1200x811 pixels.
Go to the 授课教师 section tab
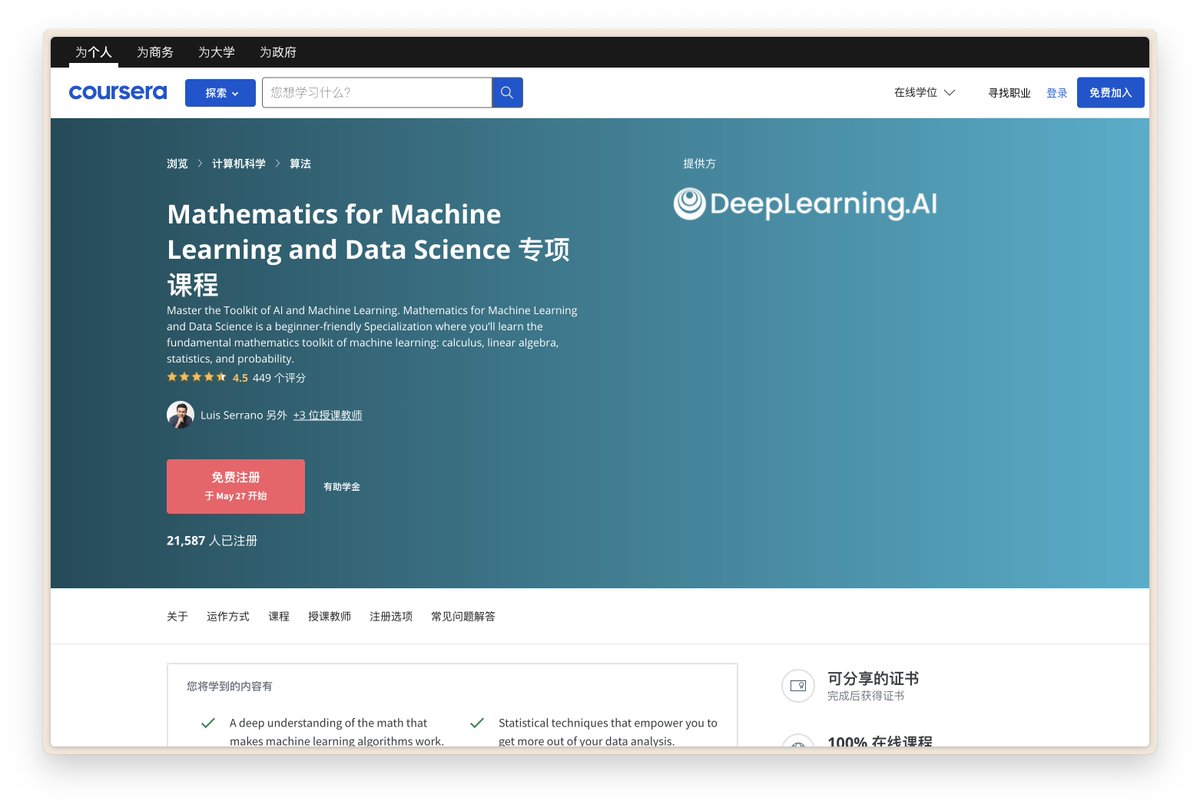[x=329, y=617]
